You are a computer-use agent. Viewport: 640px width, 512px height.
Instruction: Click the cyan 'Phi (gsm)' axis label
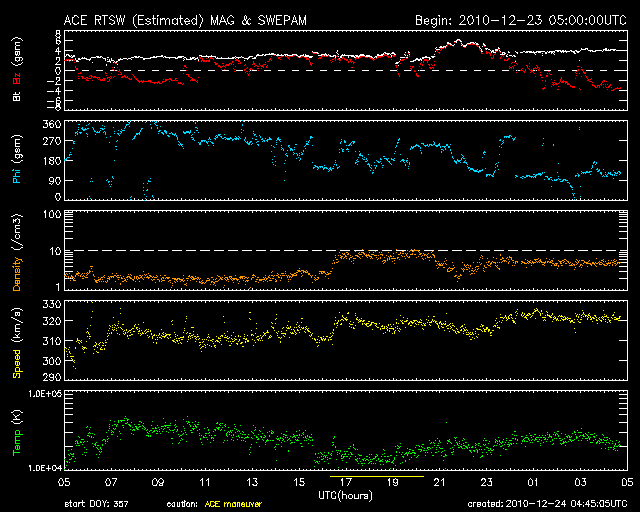[17, 159]
